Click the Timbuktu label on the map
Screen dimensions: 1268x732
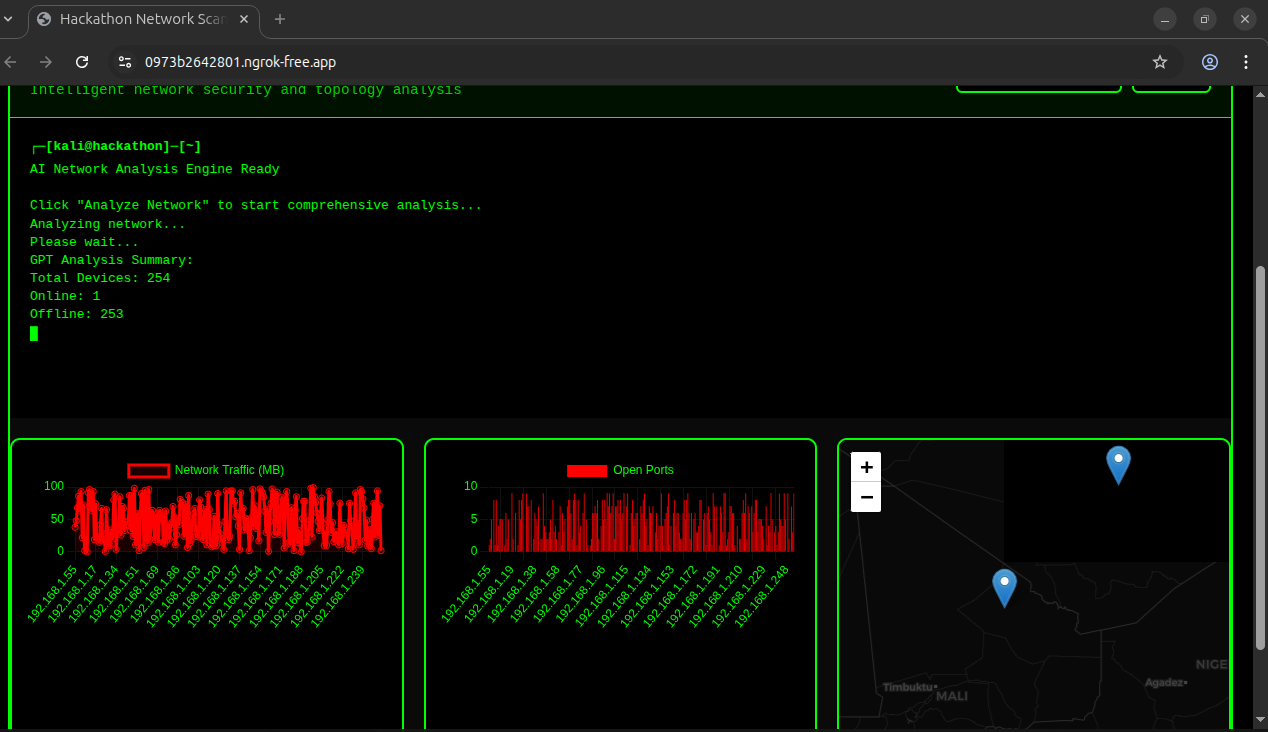(907, 687)
